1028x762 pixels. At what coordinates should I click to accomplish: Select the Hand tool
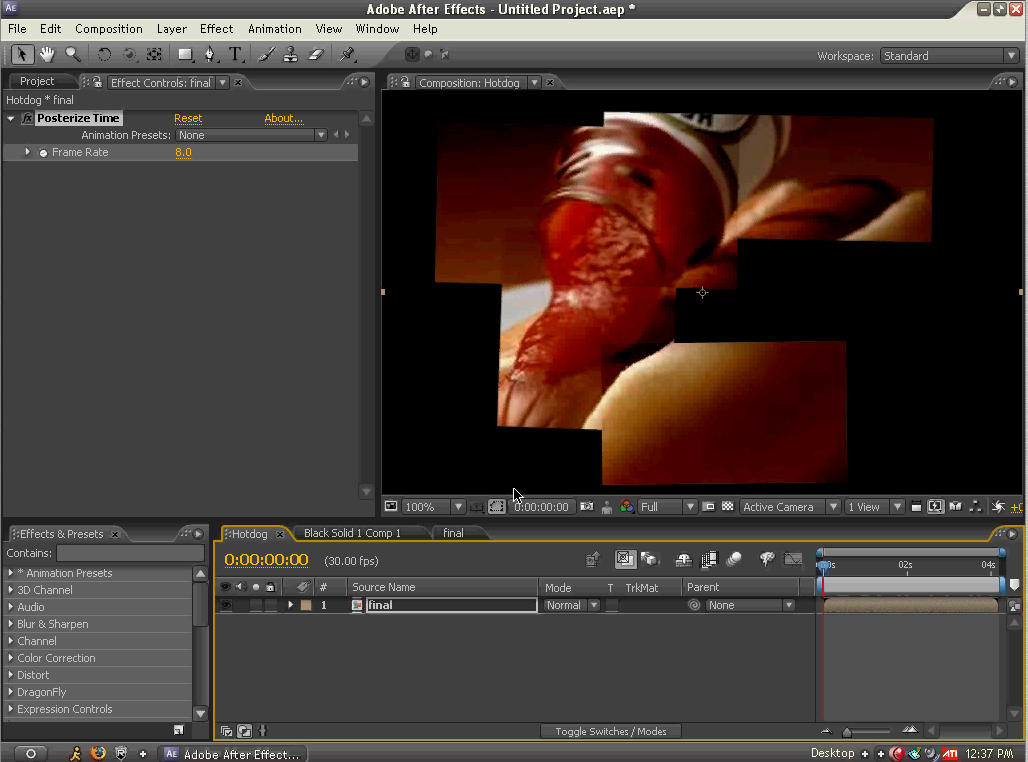pos(47,54)
